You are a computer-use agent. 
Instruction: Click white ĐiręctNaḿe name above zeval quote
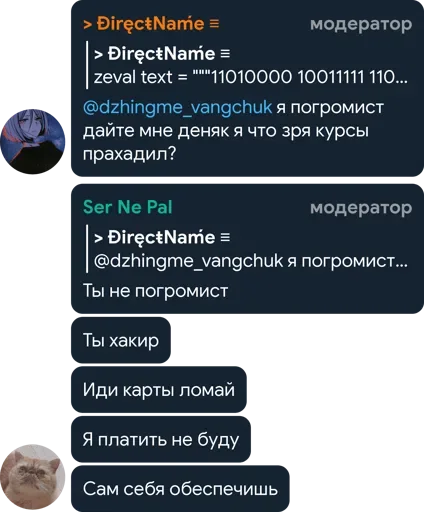(162, 54)
